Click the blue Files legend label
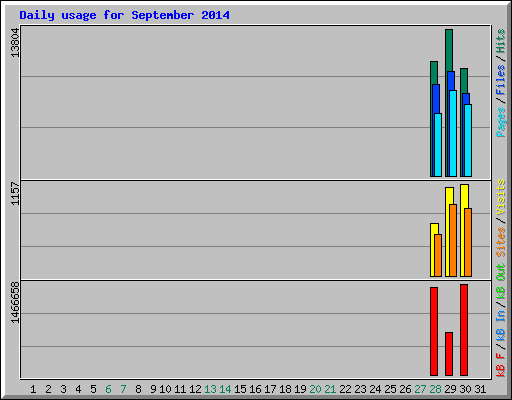The height and width of the screenshot is (400, 512). pyautogui.click(x=501, y=80)
